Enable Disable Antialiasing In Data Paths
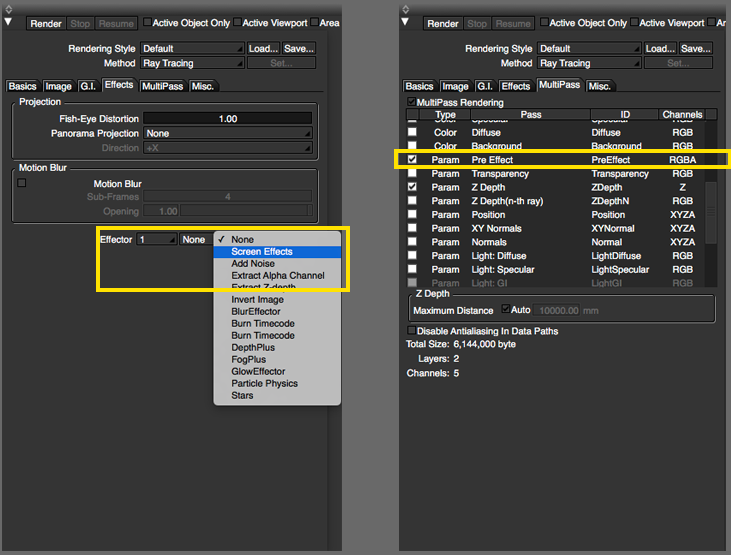The width and height of the screenshot is (731, 555). click(x=411, y=330)
